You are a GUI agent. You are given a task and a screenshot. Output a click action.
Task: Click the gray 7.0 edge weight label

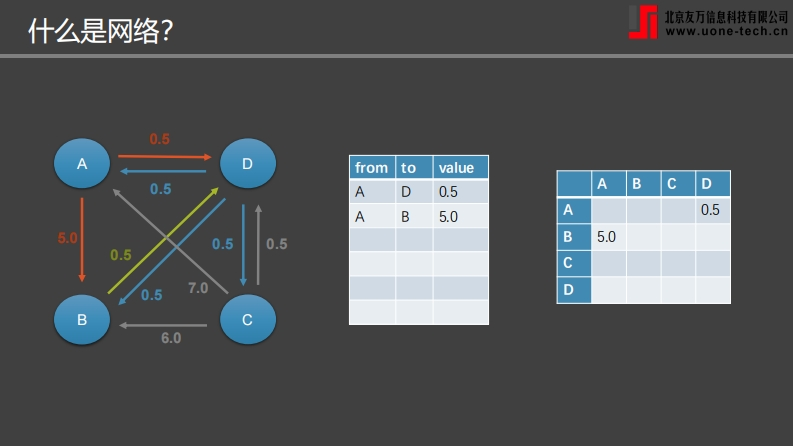(198, 288)
